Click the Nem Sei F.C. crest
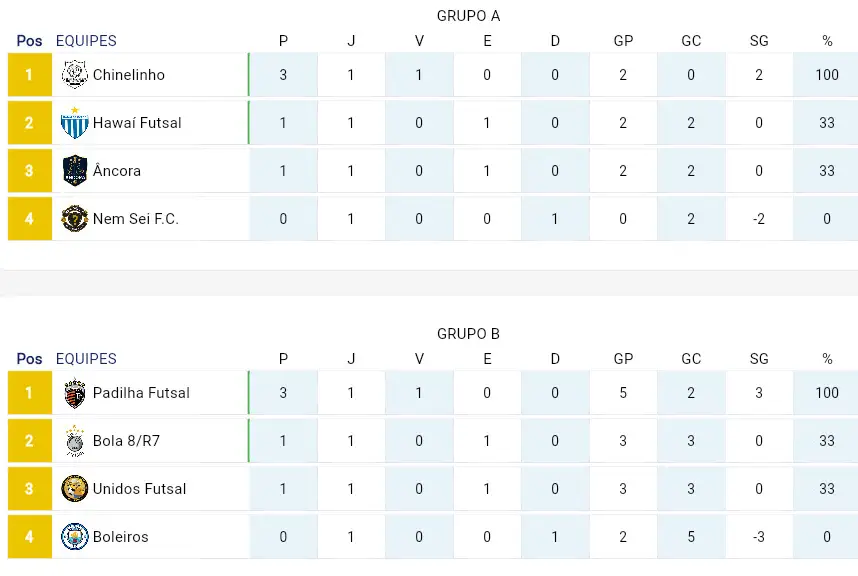This screenshot has width=858, height=576. tap(75, 219)
